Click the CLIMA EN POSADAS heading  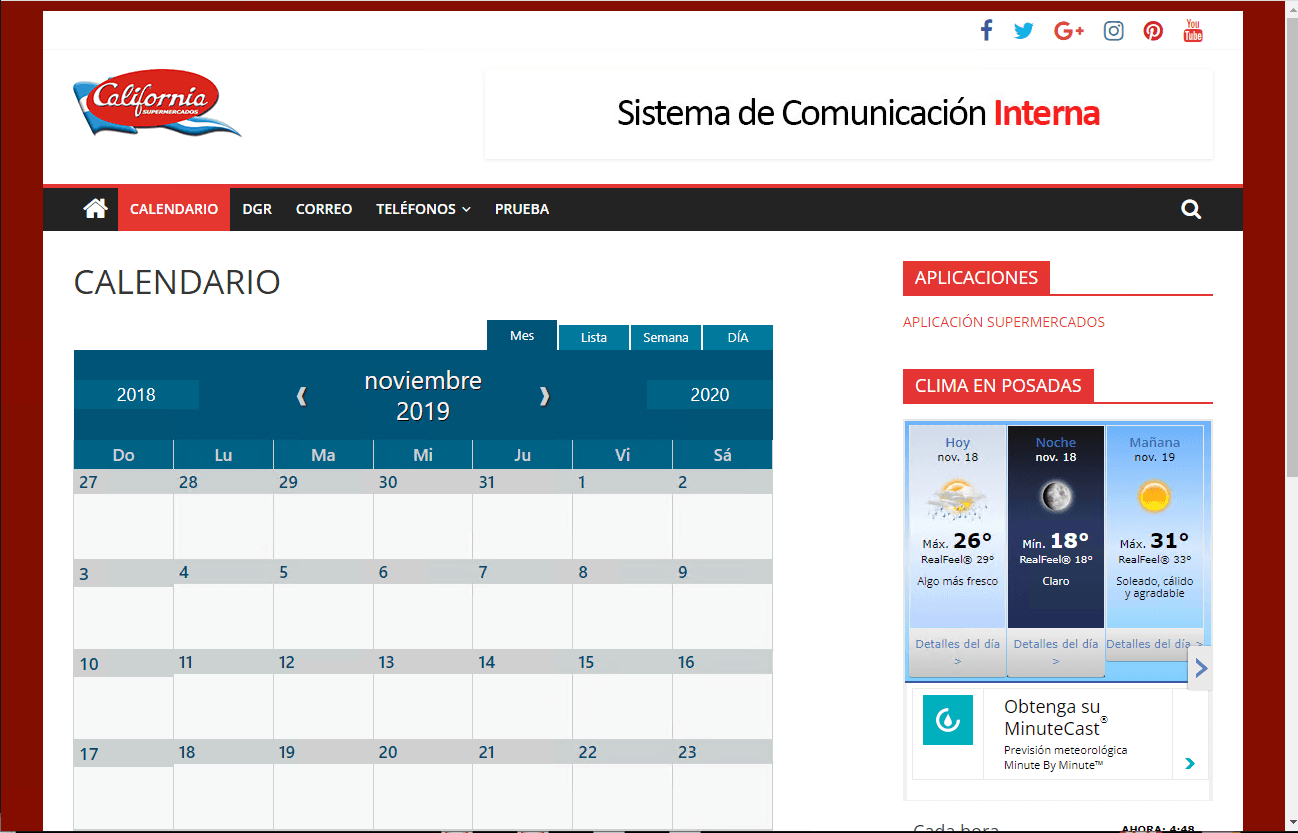coord(998,386)
